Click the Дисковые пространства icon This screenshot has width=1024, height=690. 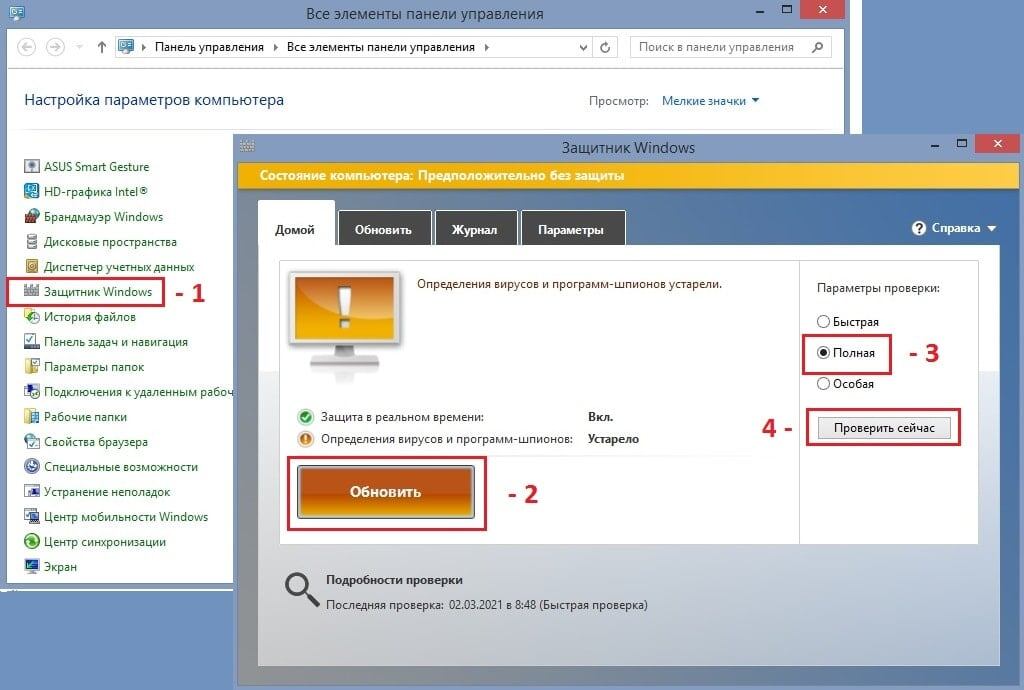point(31,242)
